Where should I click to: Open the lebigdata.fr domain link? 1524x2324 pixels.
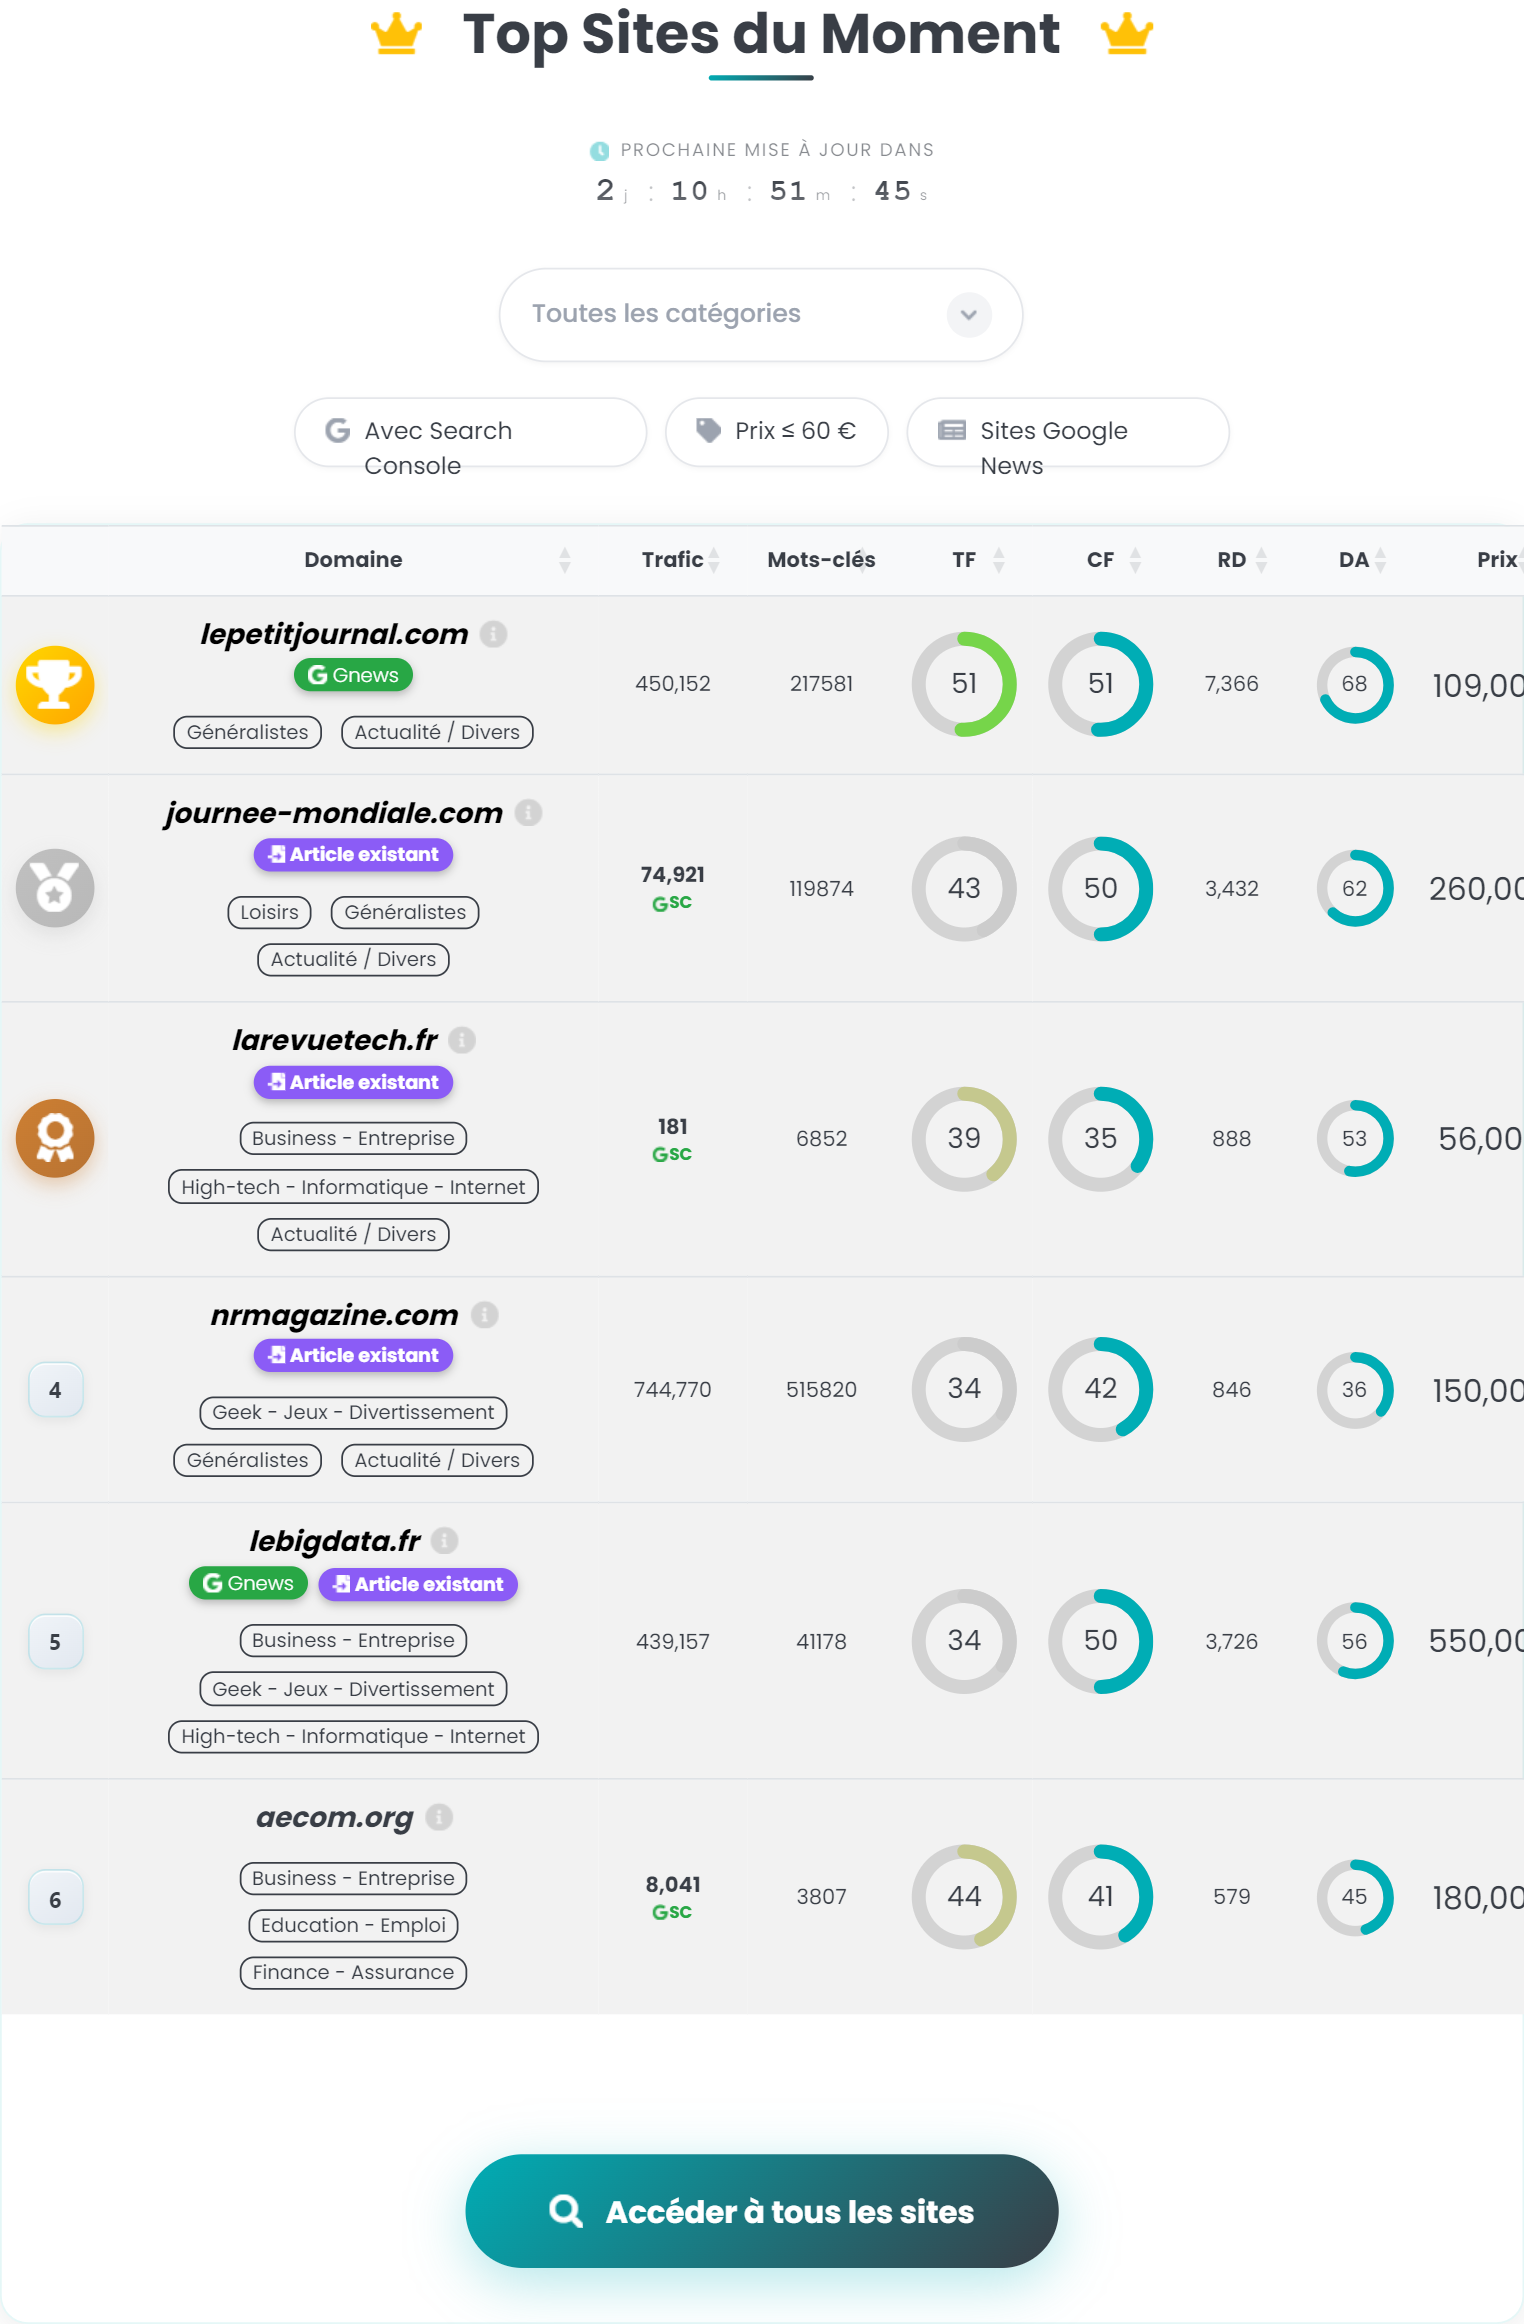[335, 1541]
